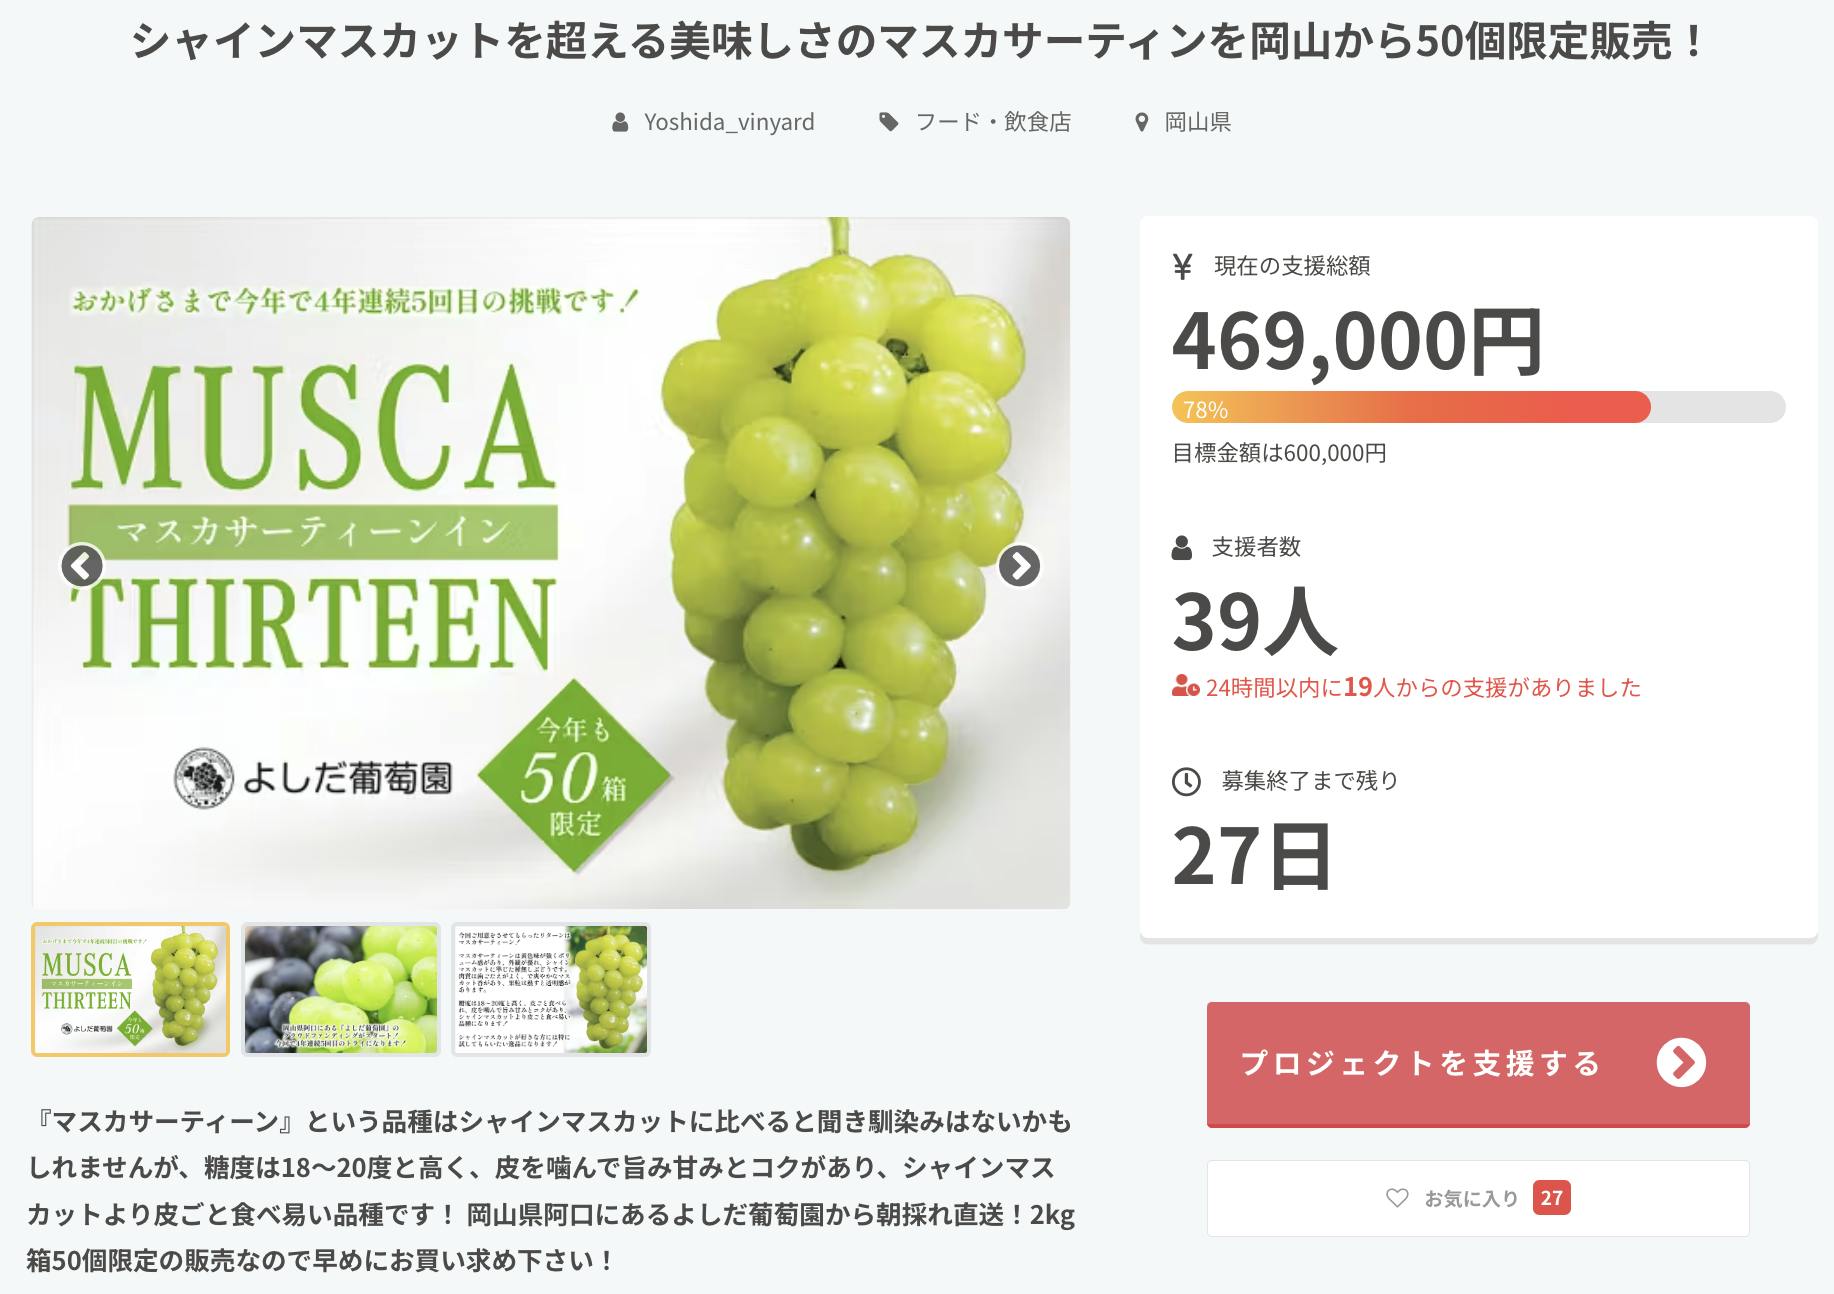
Task: Open the 岡山県 location listing
Action: (x=1197, y=122)
